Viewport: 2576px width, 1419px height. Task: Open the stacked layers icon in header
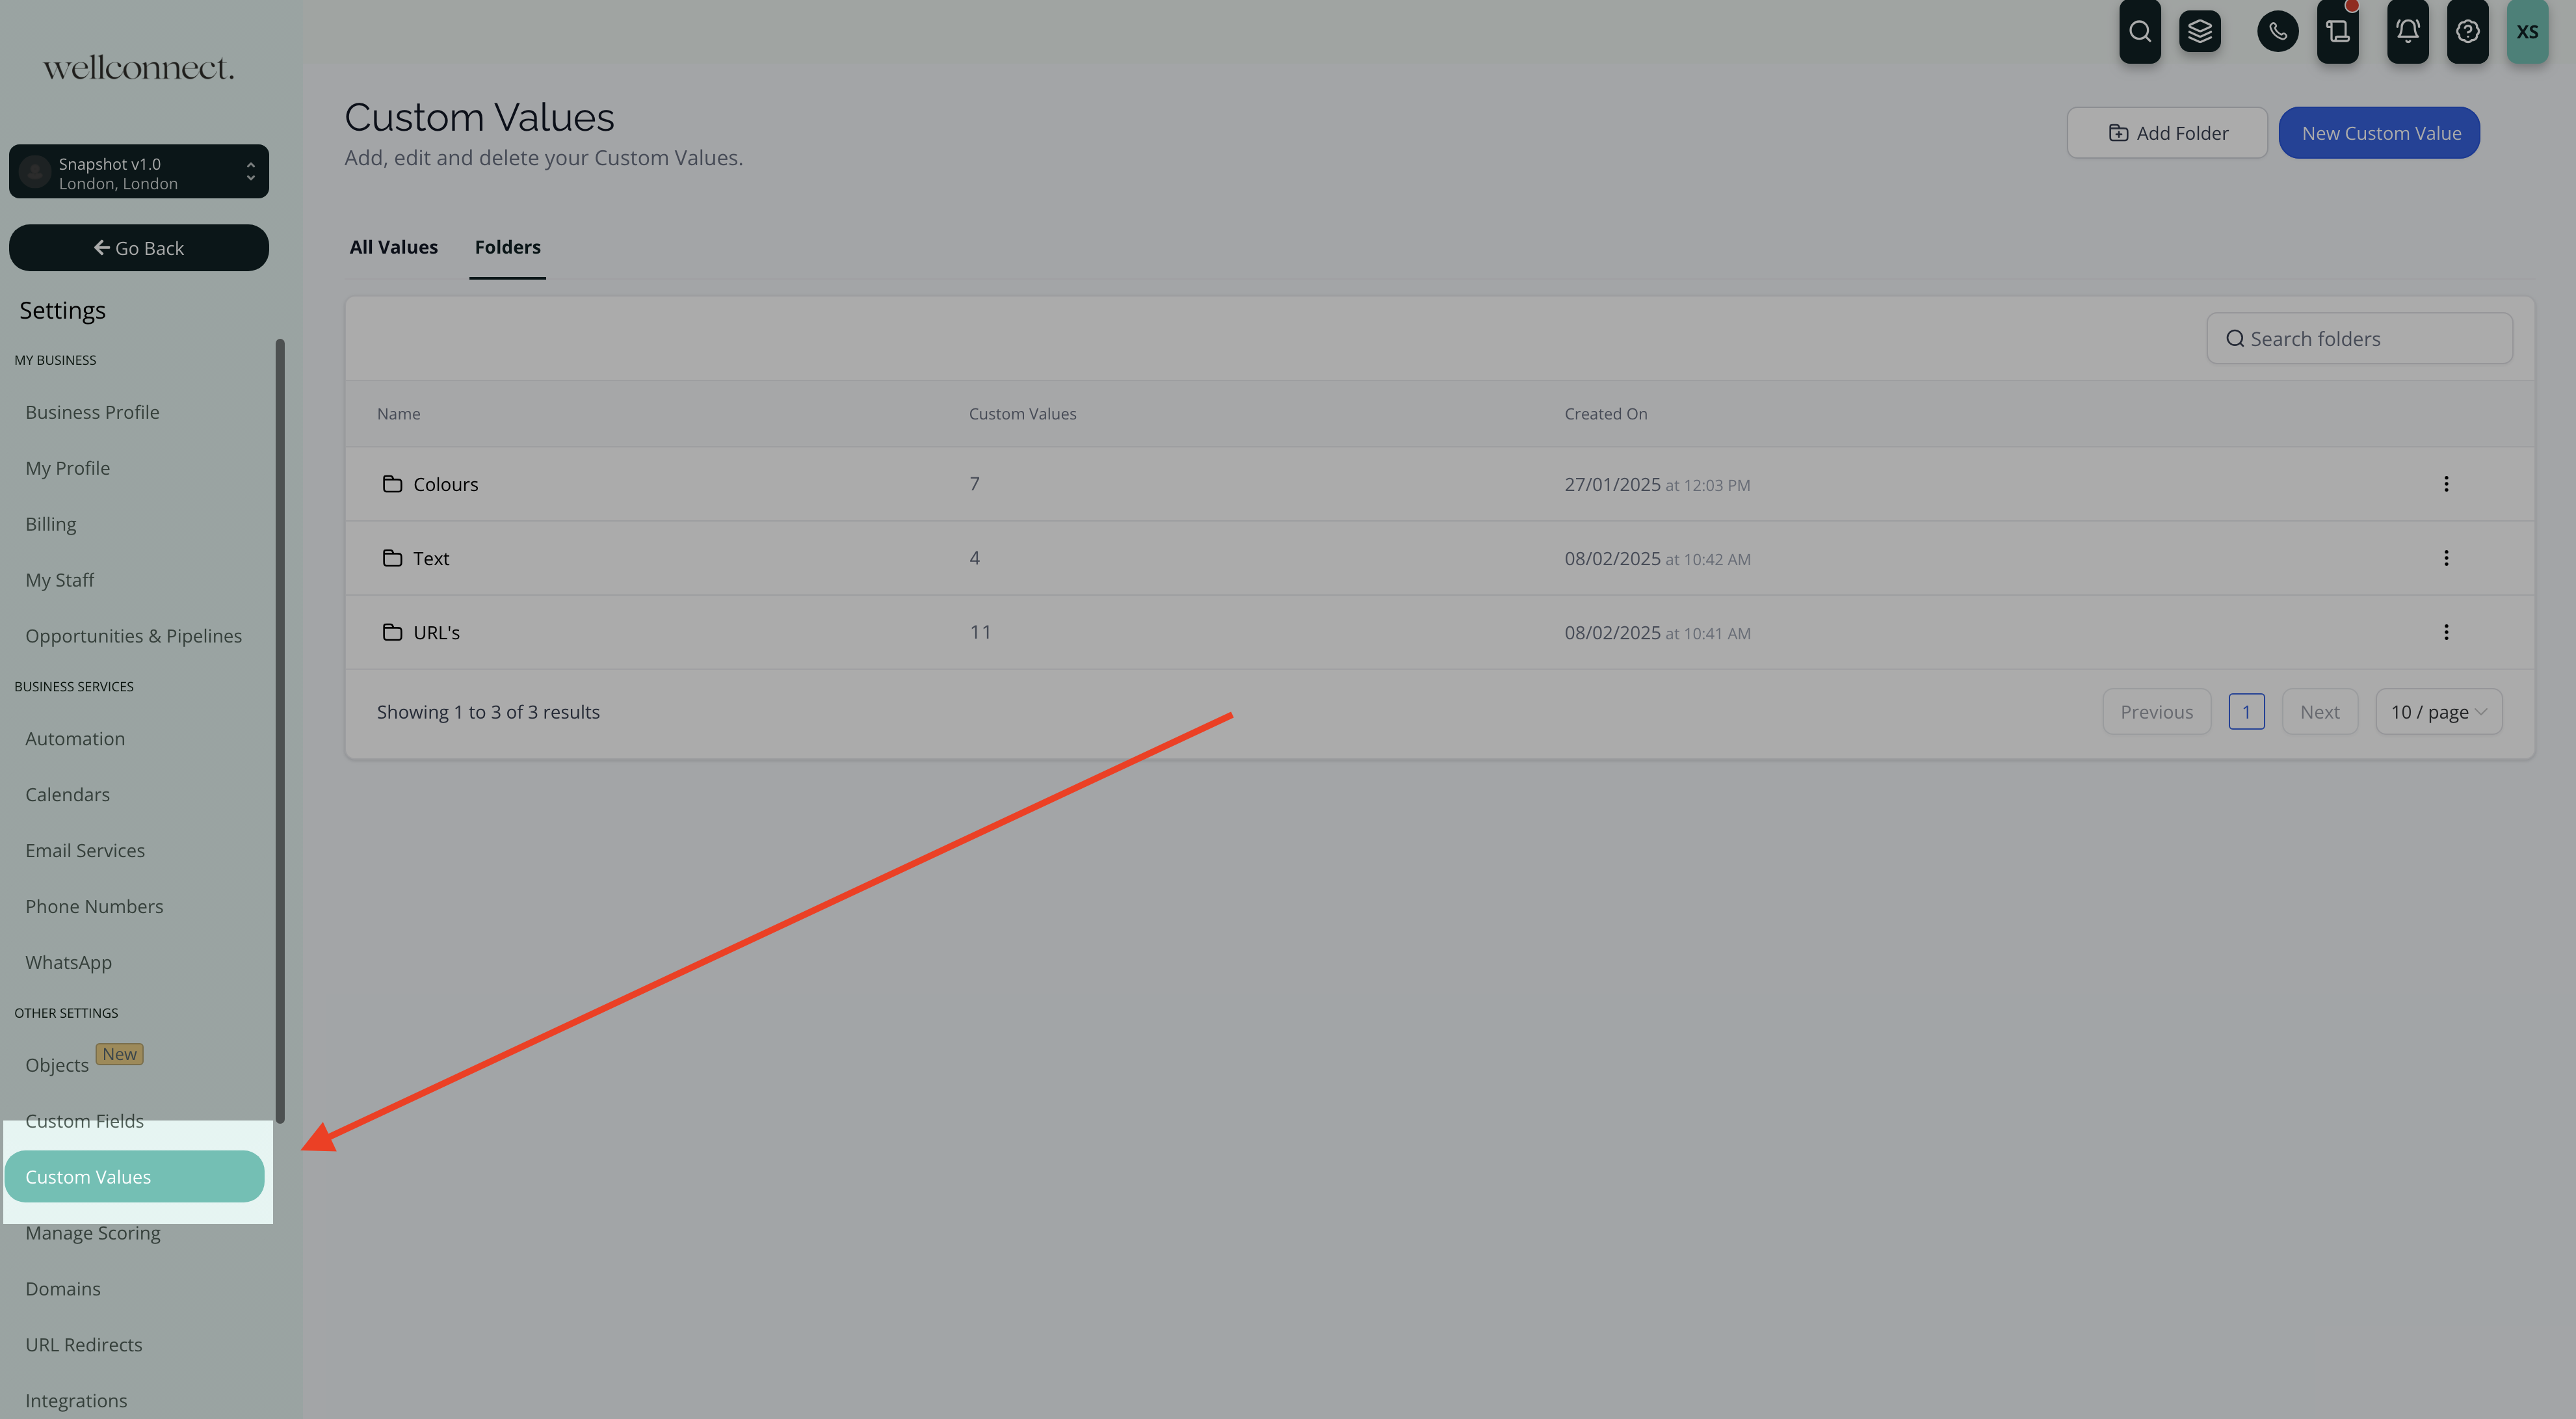pyautogui.click(x=2199, y=32)
